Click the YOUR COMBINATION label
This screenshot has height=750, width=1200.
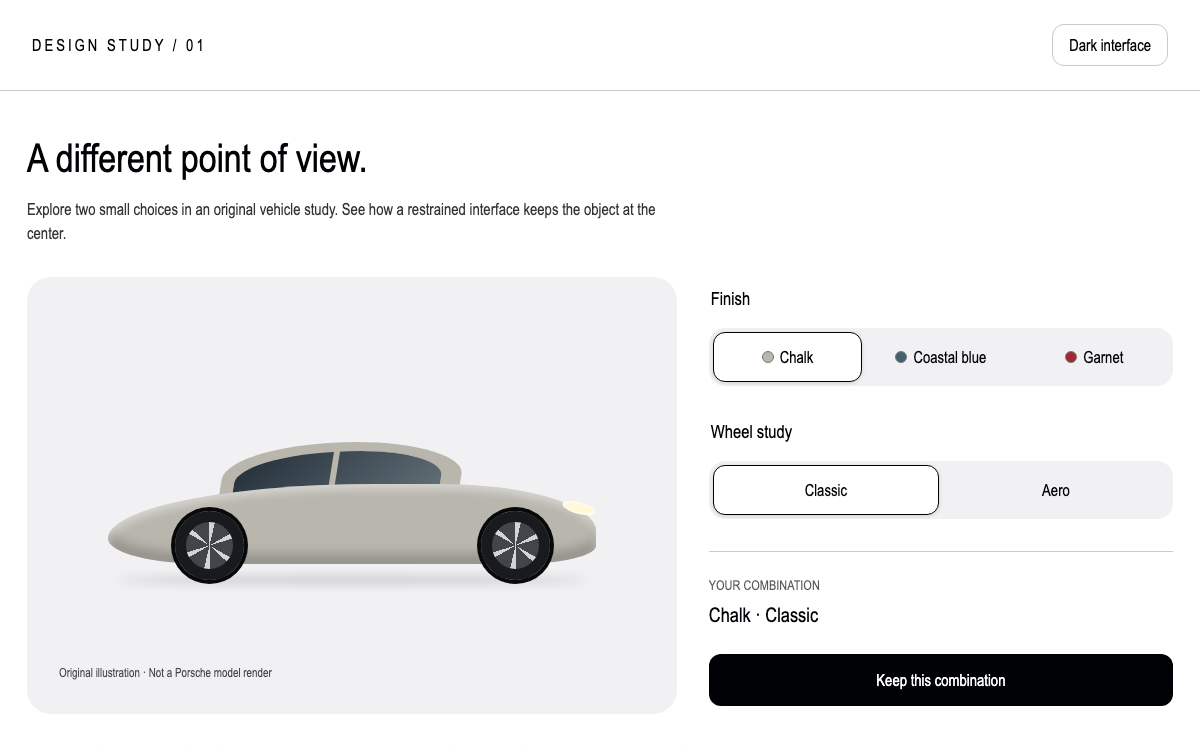point(764,585)
